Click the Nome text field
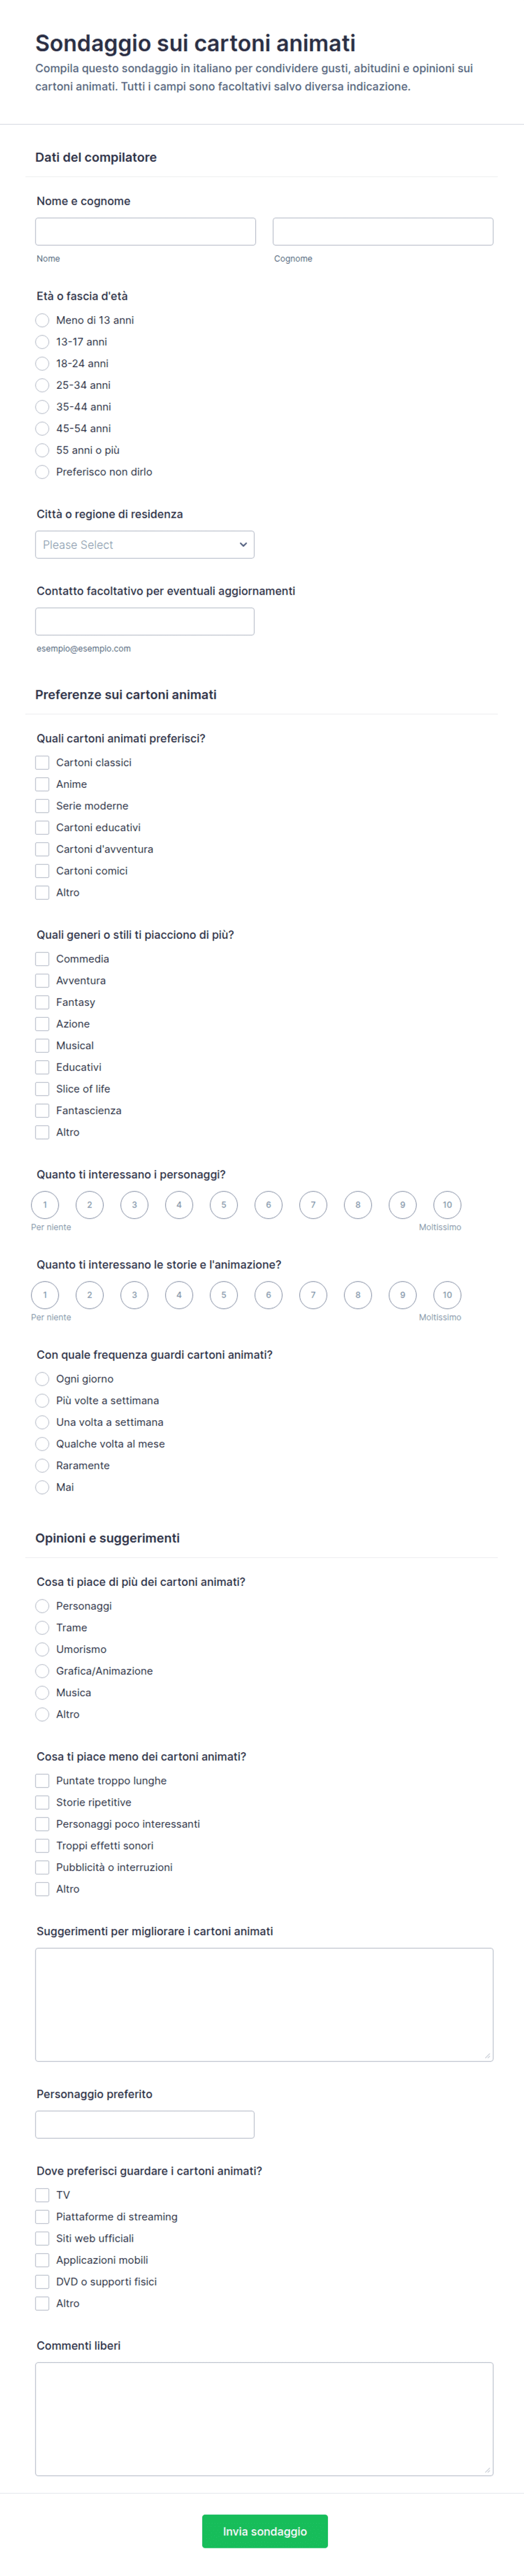The image size is (524, 2576). point(146,232)
